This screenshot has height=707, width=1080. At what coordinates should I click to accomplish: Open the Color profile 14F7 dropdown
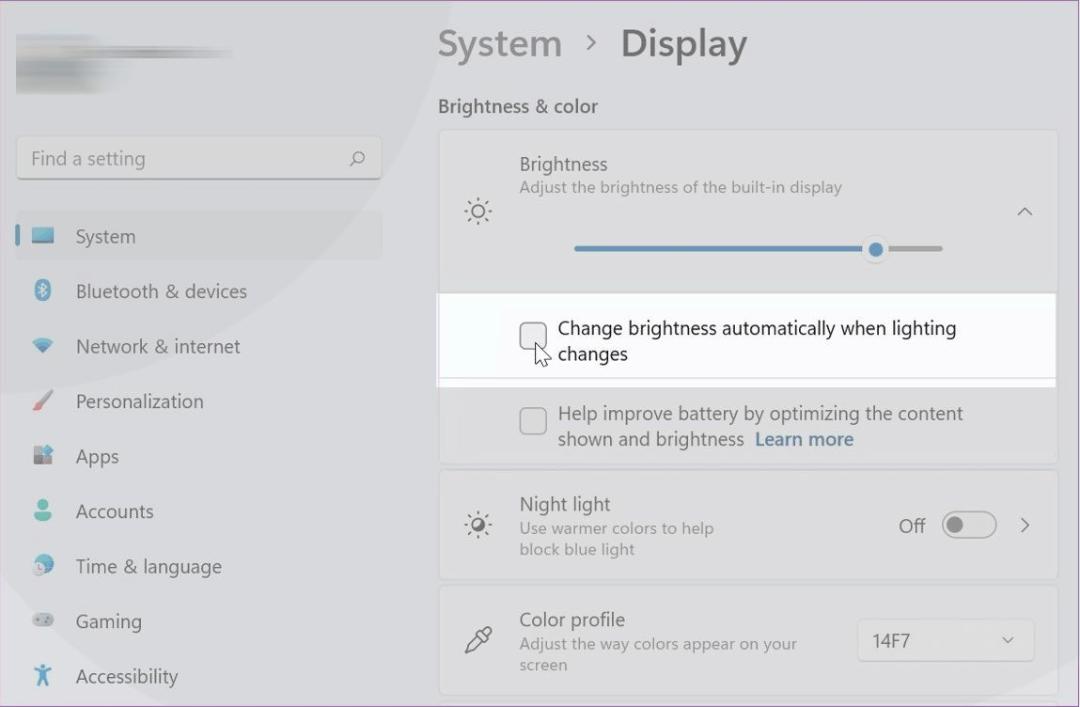(946, 641)
